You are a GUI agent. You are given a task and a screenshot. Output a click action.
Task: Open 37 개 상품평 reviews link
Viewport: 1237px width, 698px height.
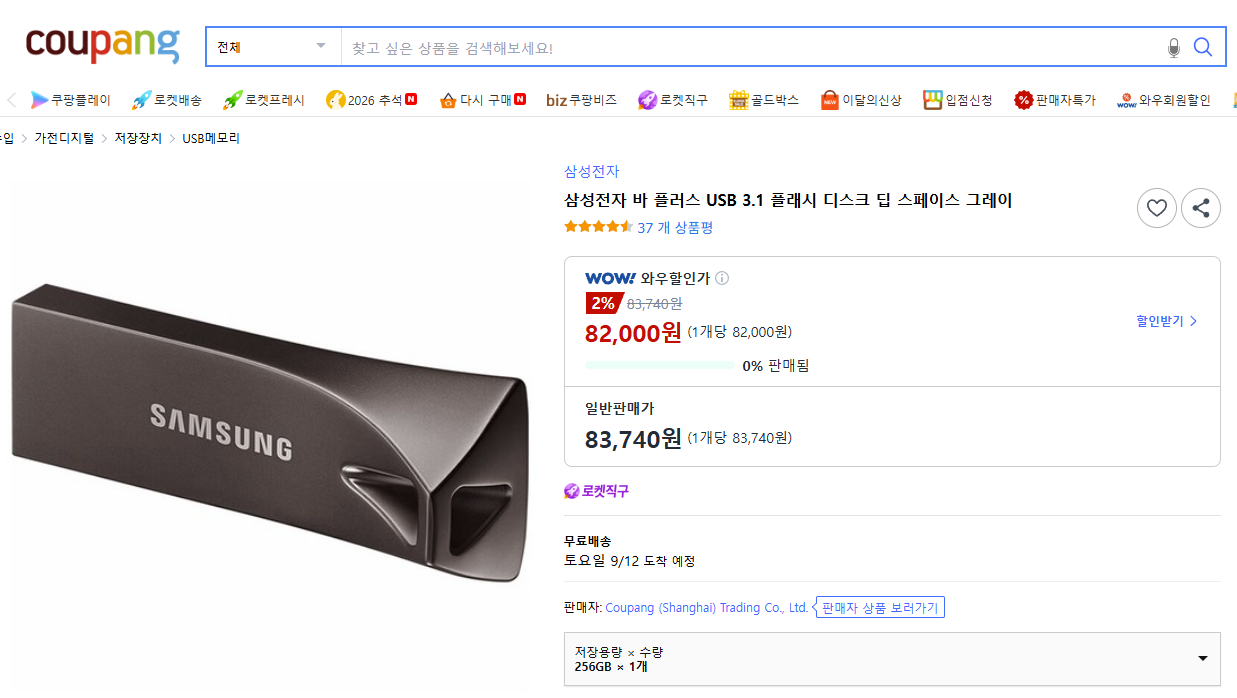675,227
